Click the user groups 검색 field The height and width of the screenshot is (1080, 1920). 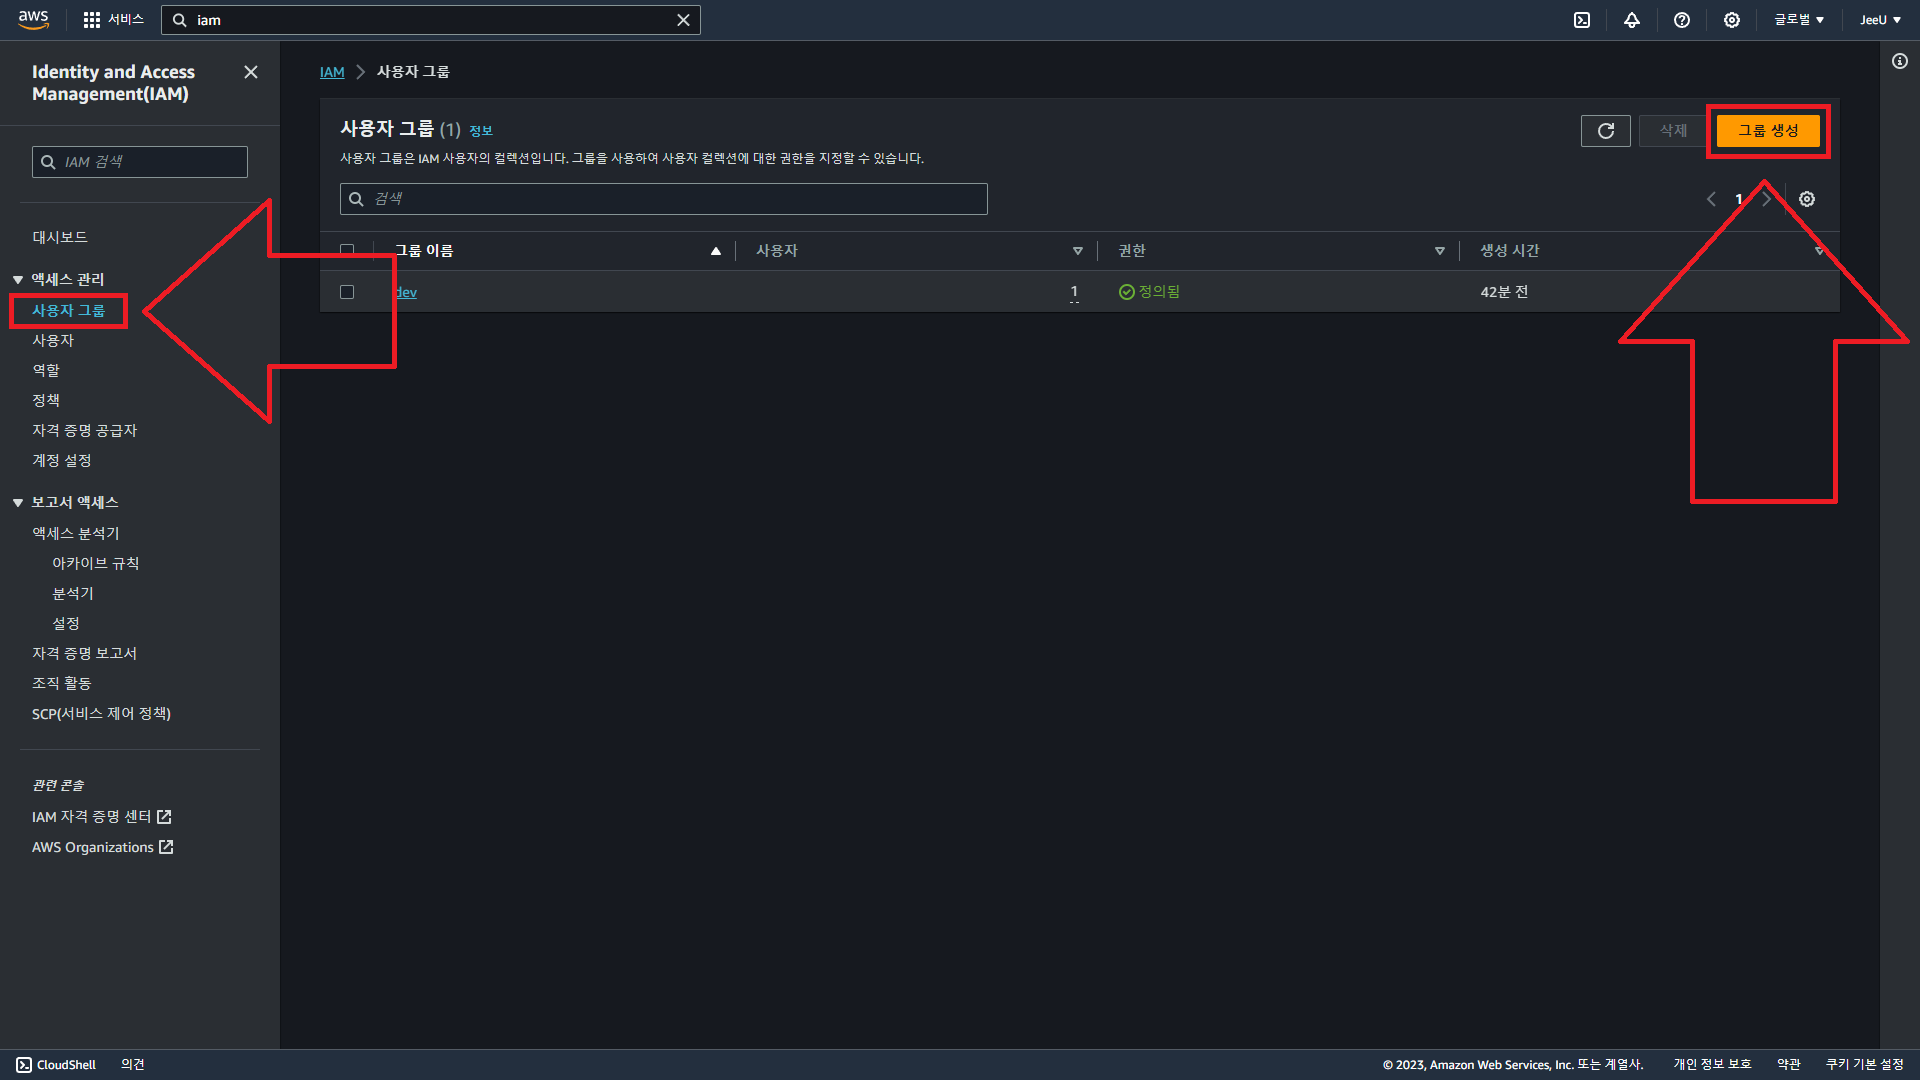664,199
